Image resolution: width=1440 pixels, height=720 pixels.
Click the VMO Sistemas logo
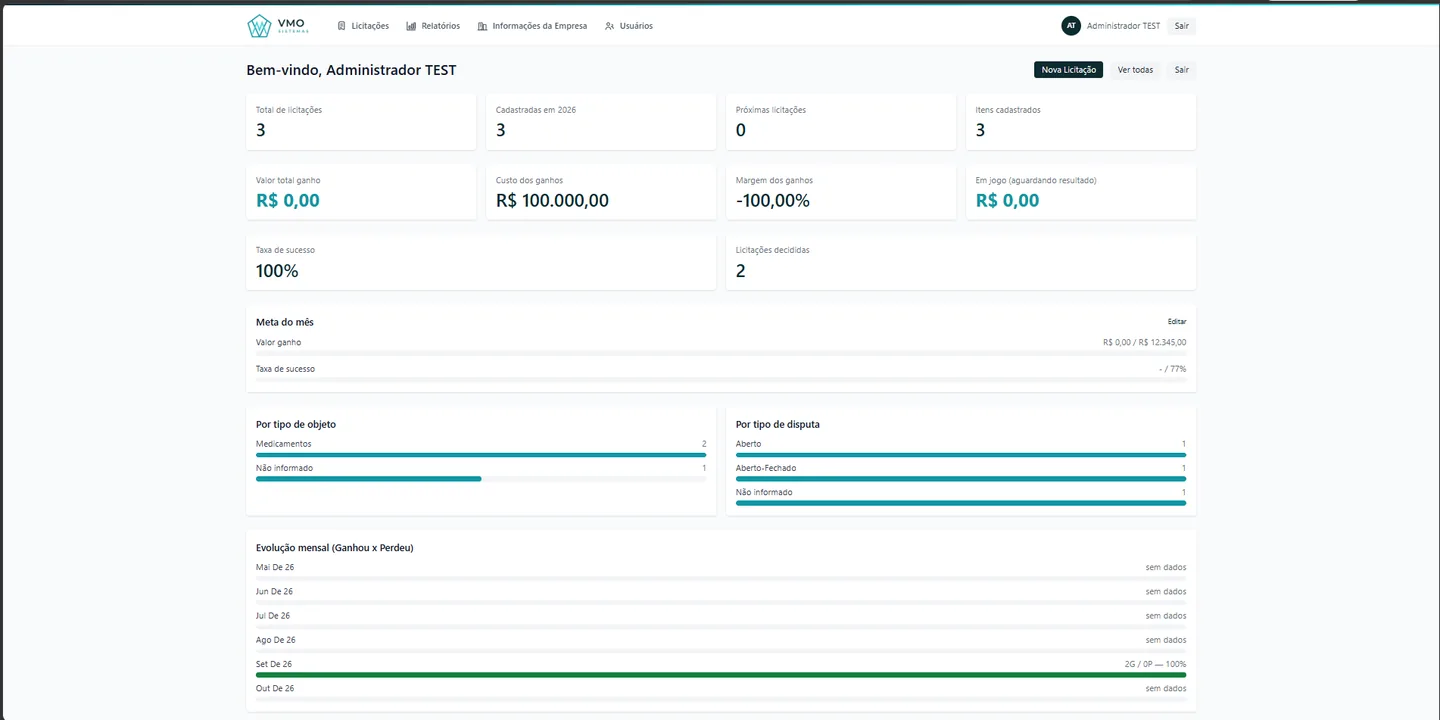pos(277,26)
